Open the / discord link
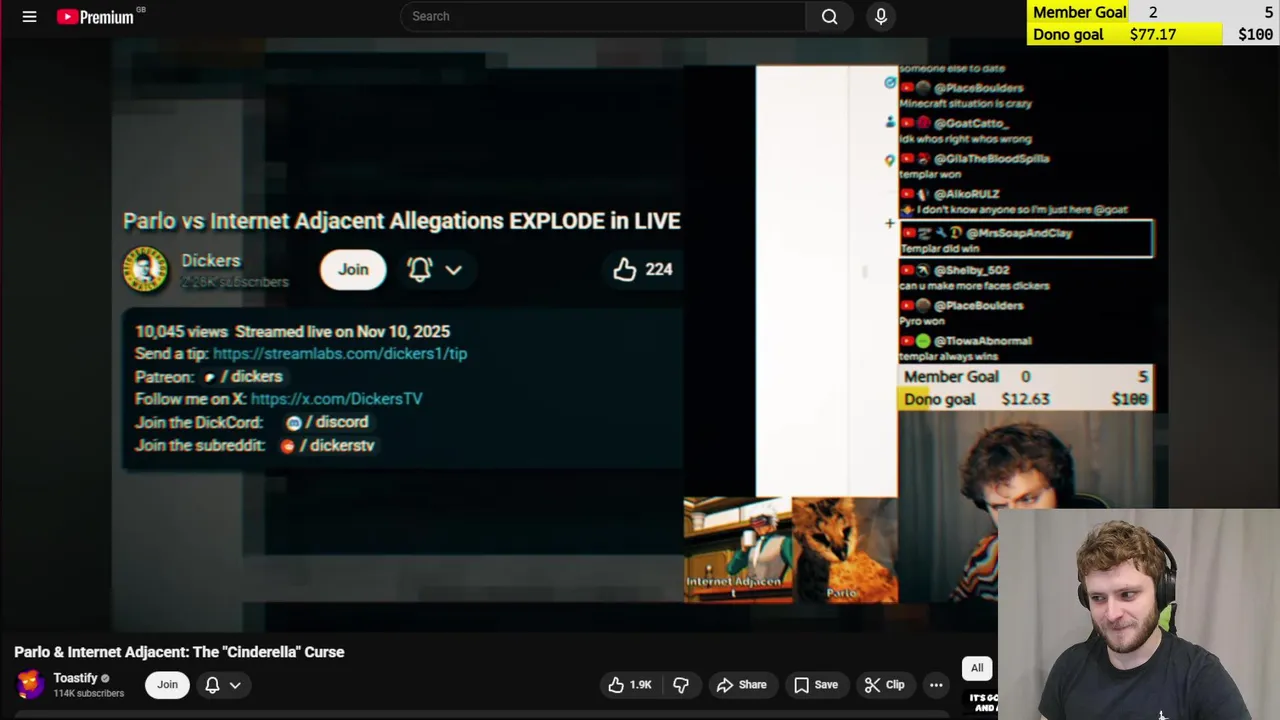Screen dimensions: 1280x720 327,422
